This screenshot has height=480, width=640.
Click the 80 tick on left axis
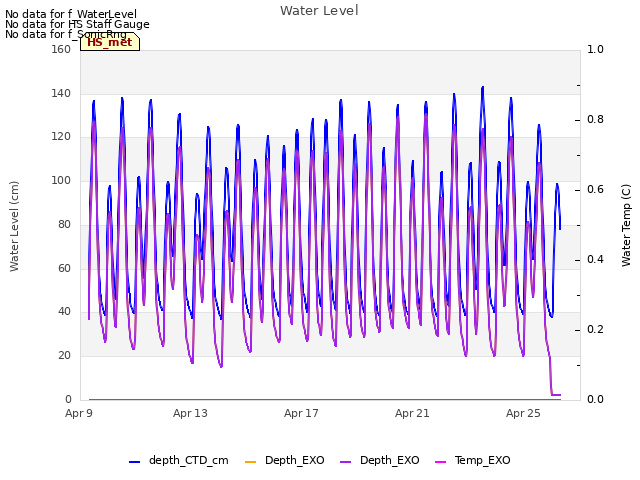(64, 224)
